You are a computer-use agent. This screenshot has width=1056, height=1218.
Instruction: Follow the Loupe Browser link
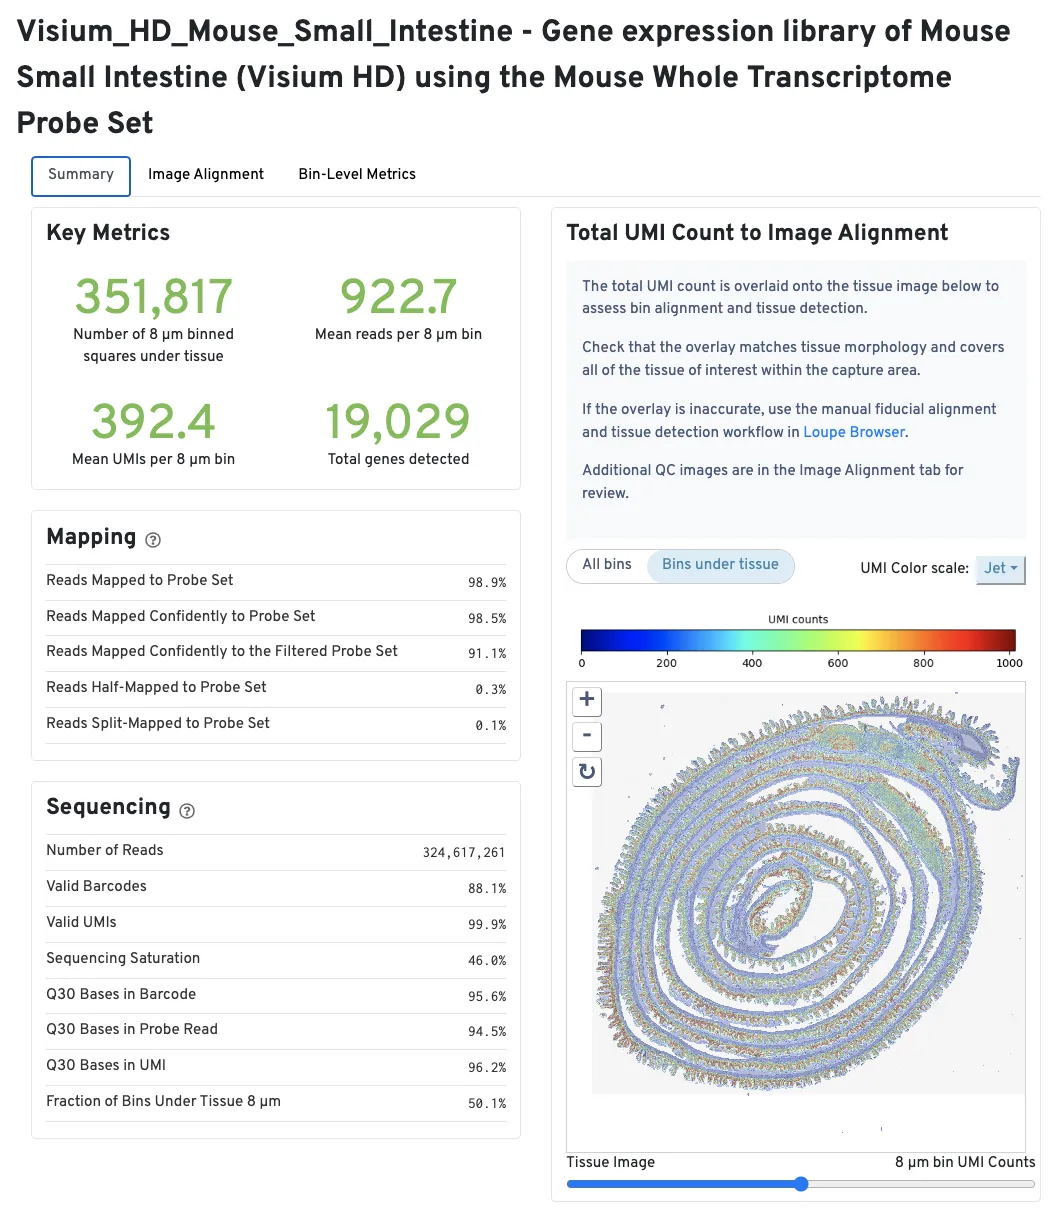coord(854,432)
